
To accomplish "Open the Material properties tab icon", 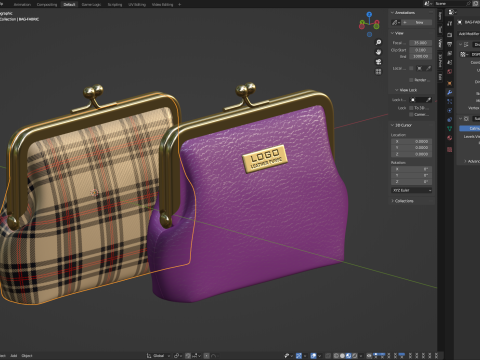I will [450, 138].
